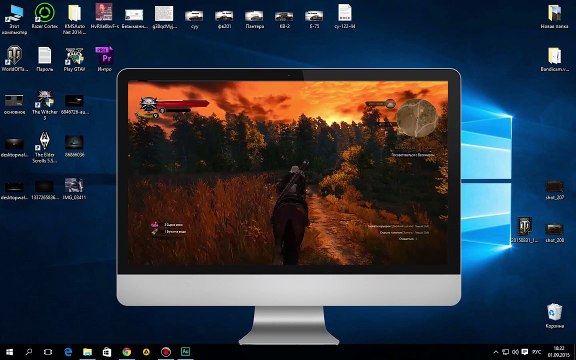Viewport: 576px width, 360px height.
Task: Select the IMG_03411 image file
Action: pos(75,189)
